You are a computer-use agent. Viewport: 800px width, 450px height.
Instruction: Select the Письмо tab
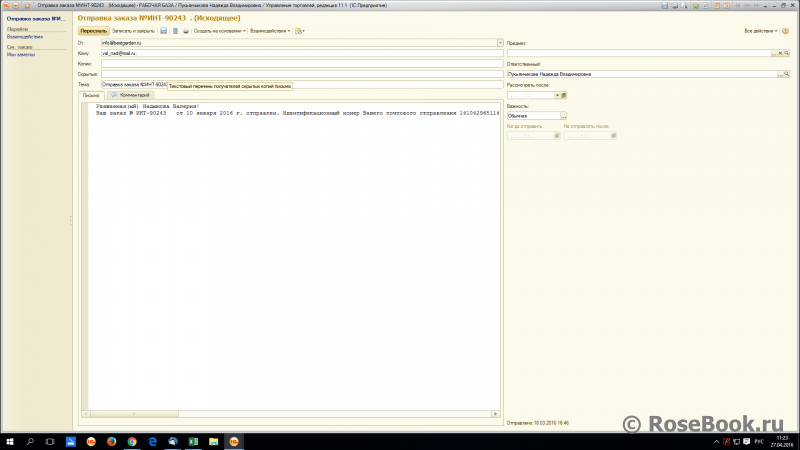91,95
